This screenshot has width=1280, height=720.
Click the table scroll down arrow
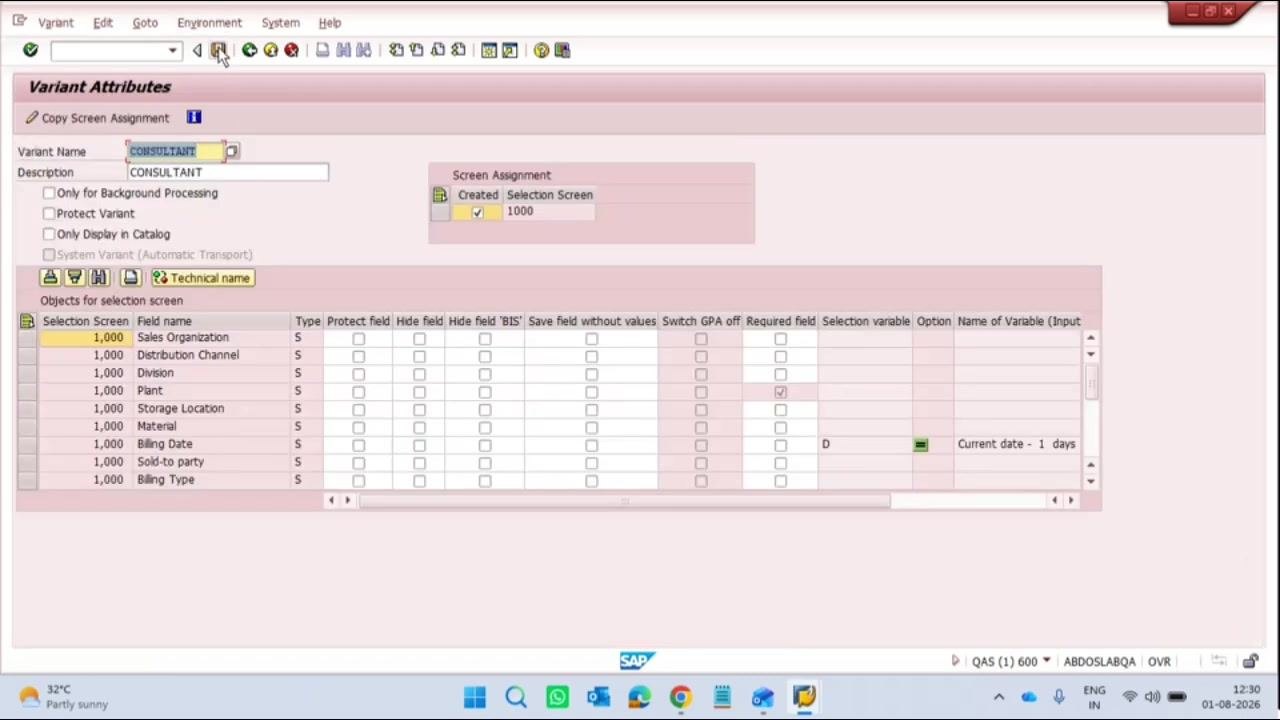click(1091, 482)
